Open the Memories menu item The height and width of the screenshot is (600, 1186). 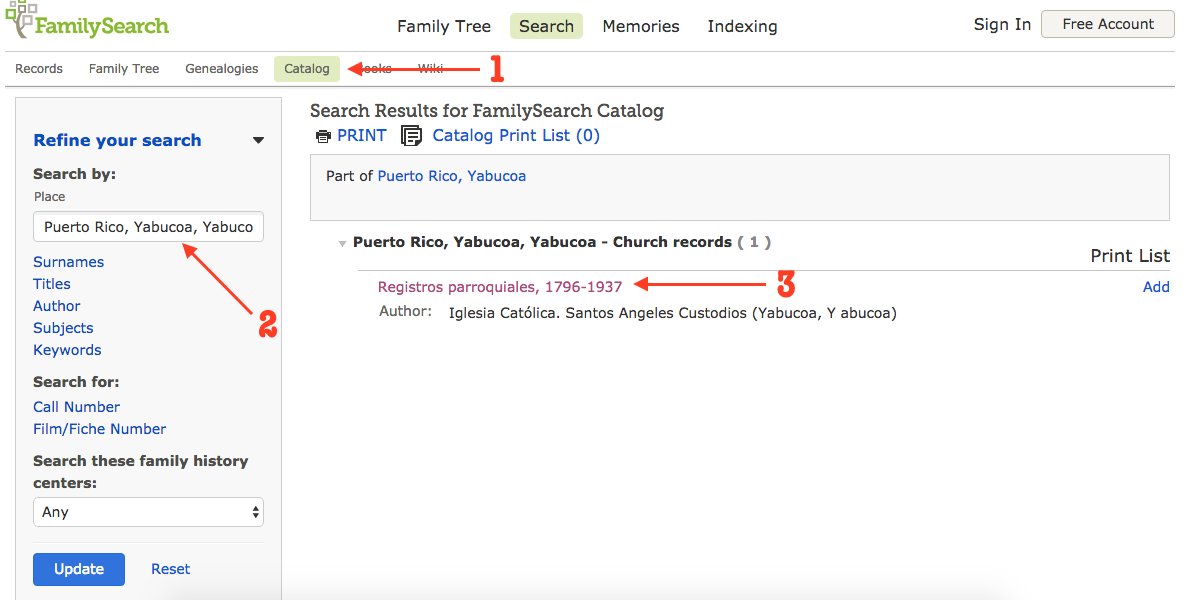pos(640,27)
